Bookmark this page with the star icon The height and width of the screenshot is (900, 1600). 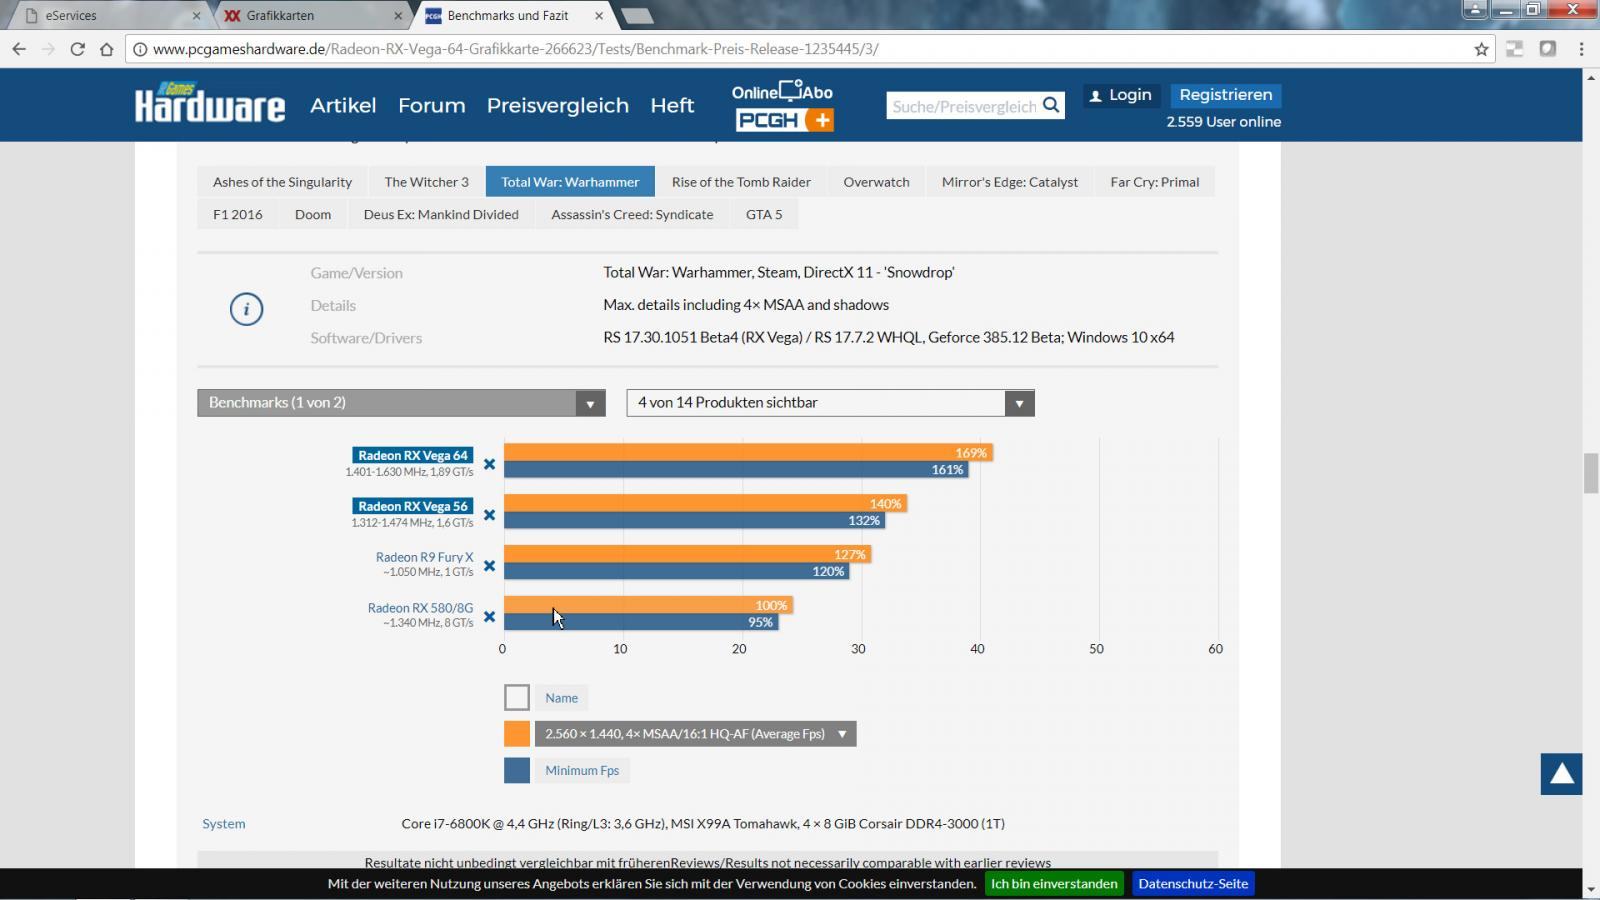[1482, 49]
